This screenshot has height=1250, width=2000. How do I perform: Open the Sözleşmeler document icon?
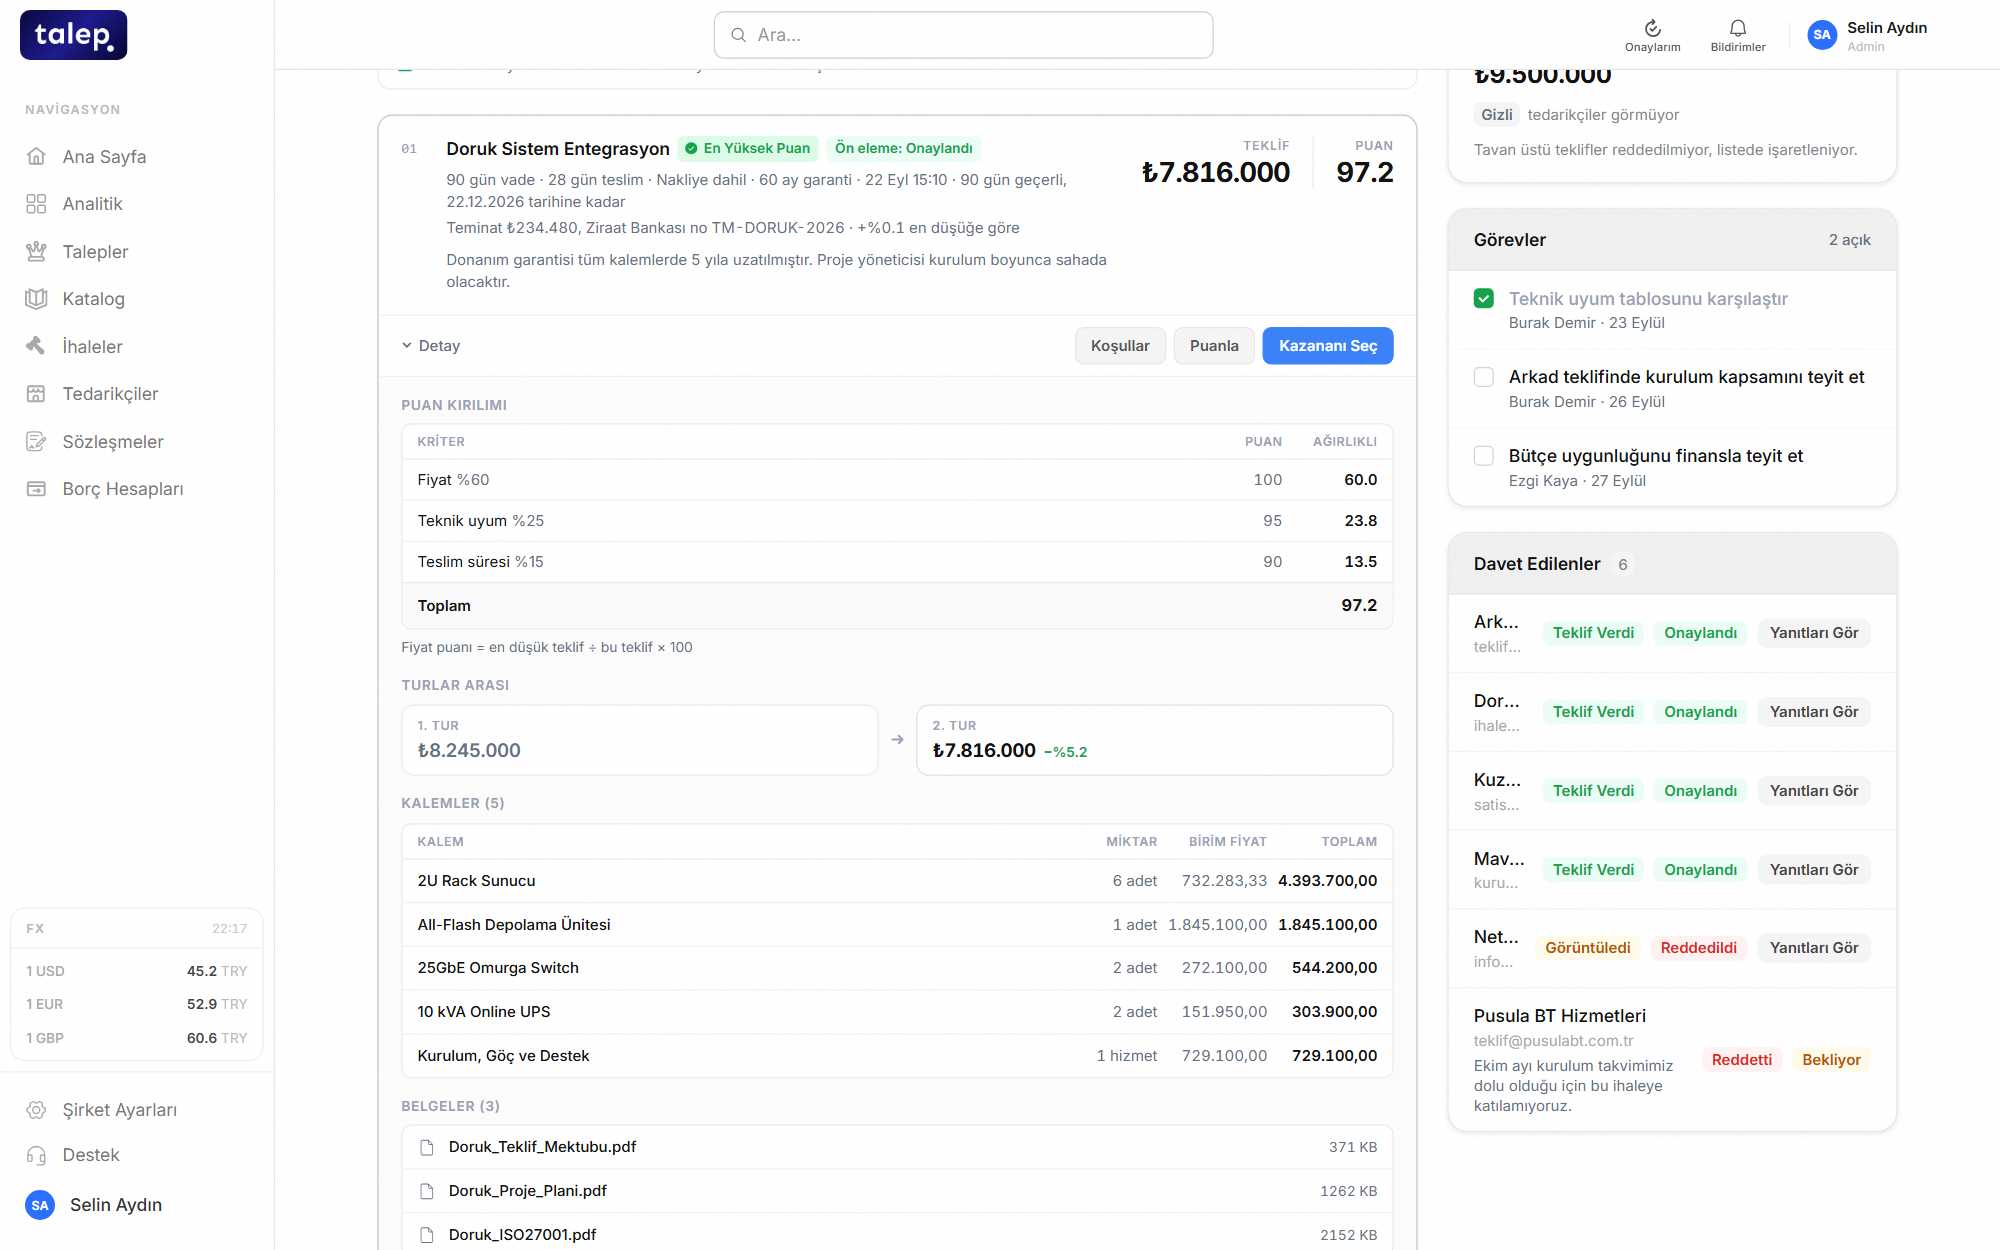tap(36, 441)
